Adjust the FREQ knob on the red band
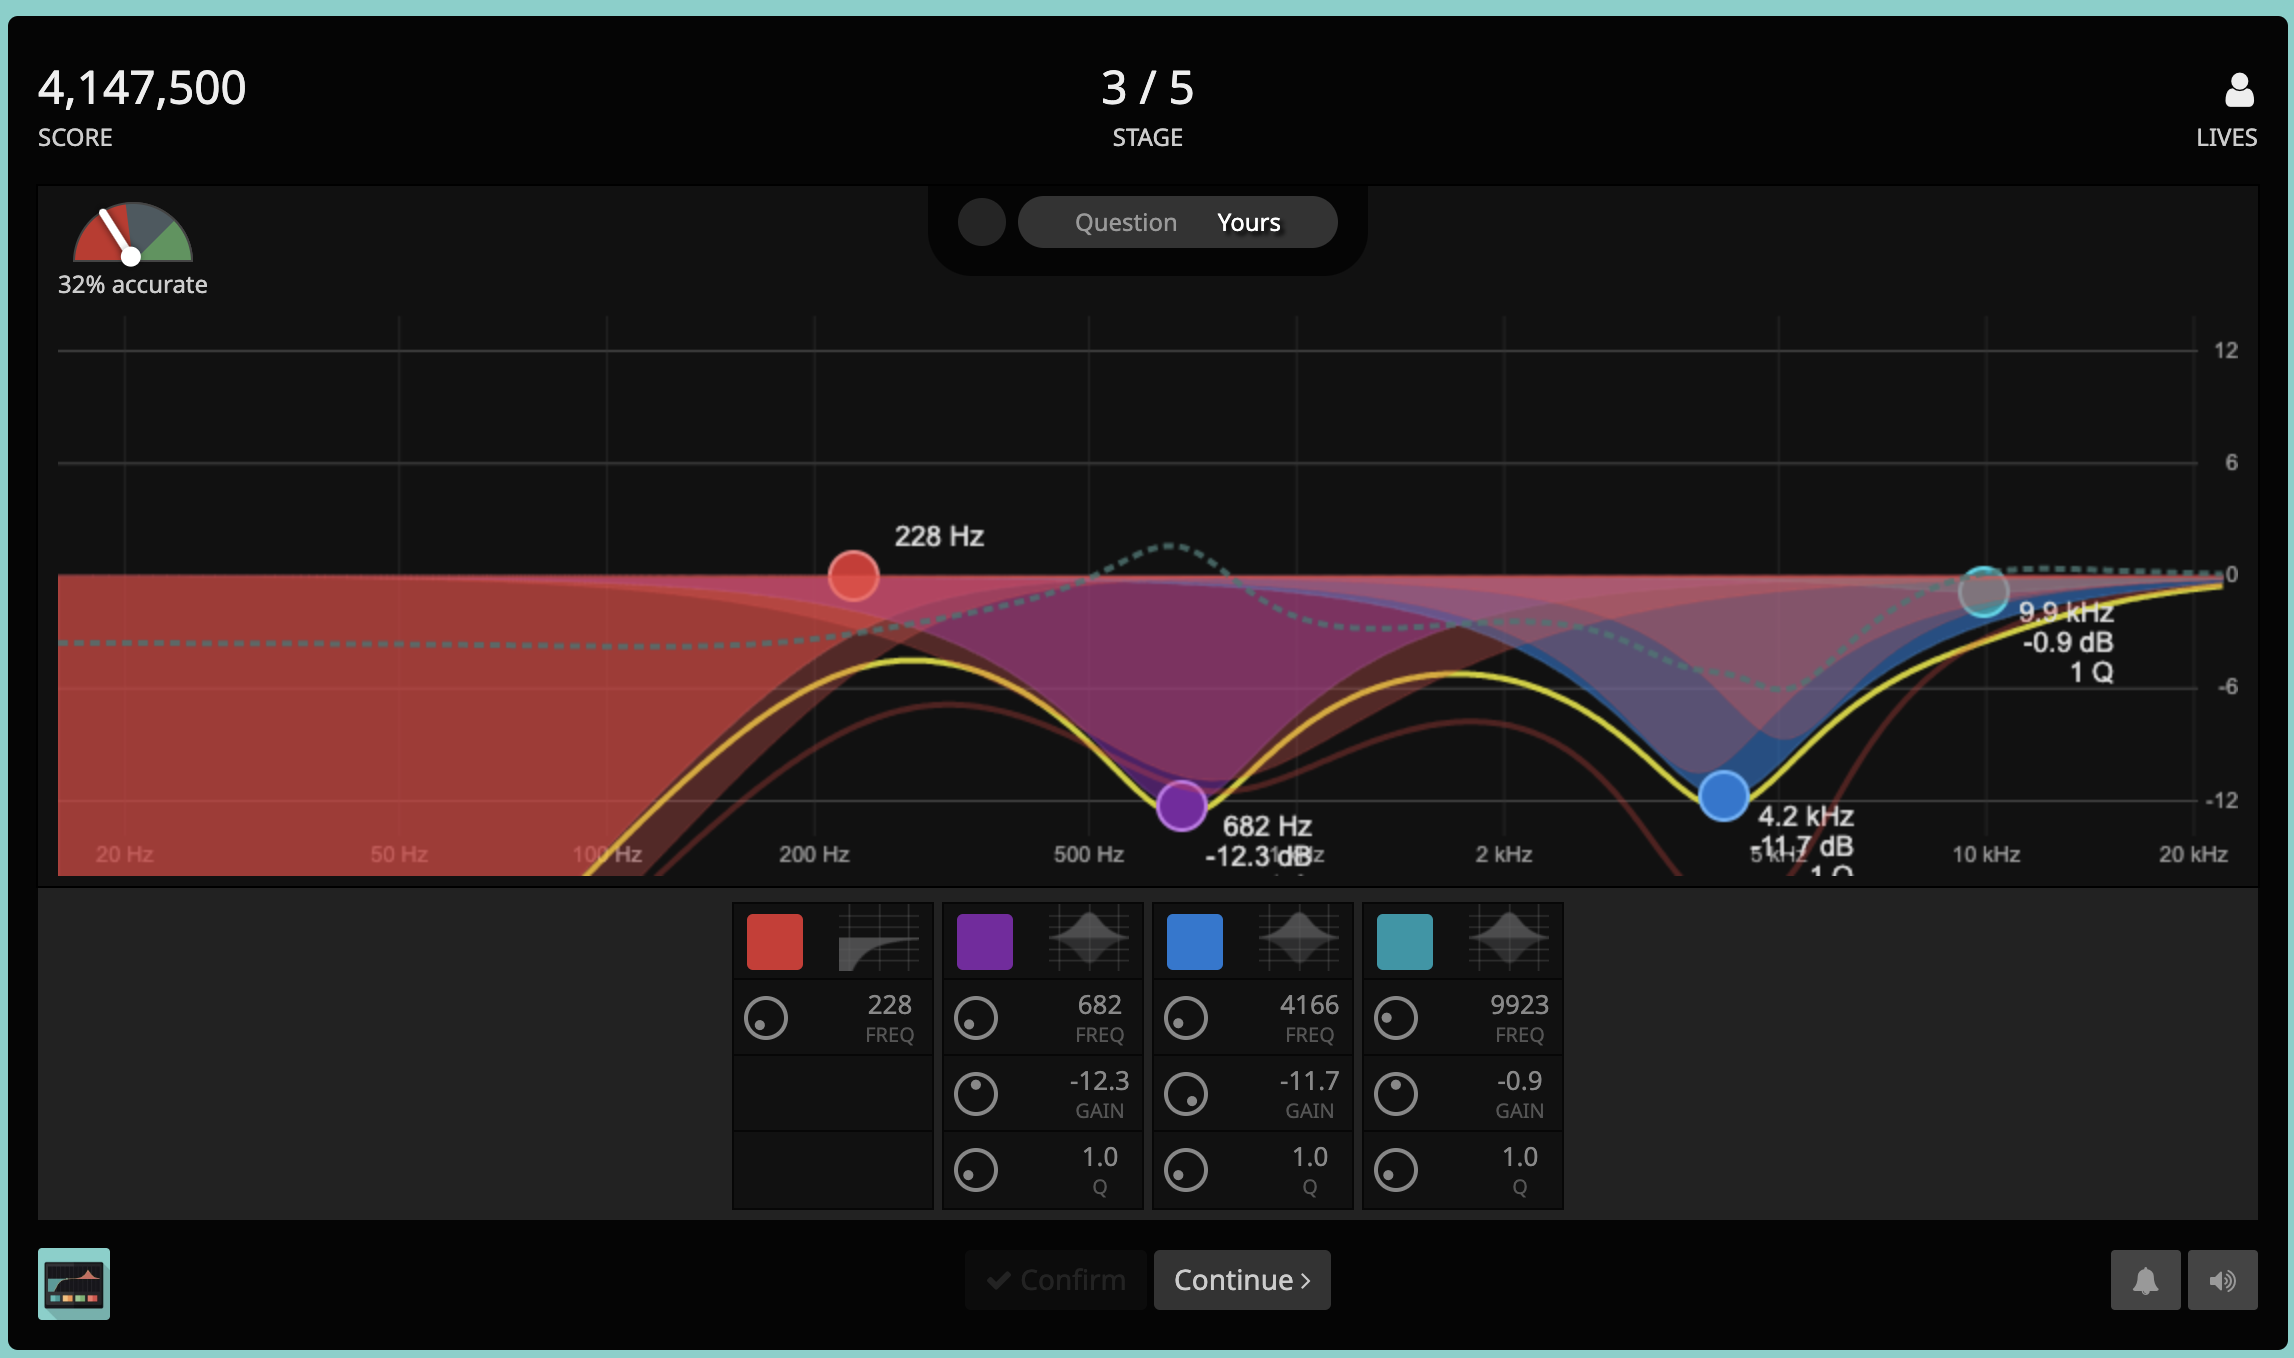Image resolution: width=2294 pixels, height=1358 pixels. [767, 1017]
